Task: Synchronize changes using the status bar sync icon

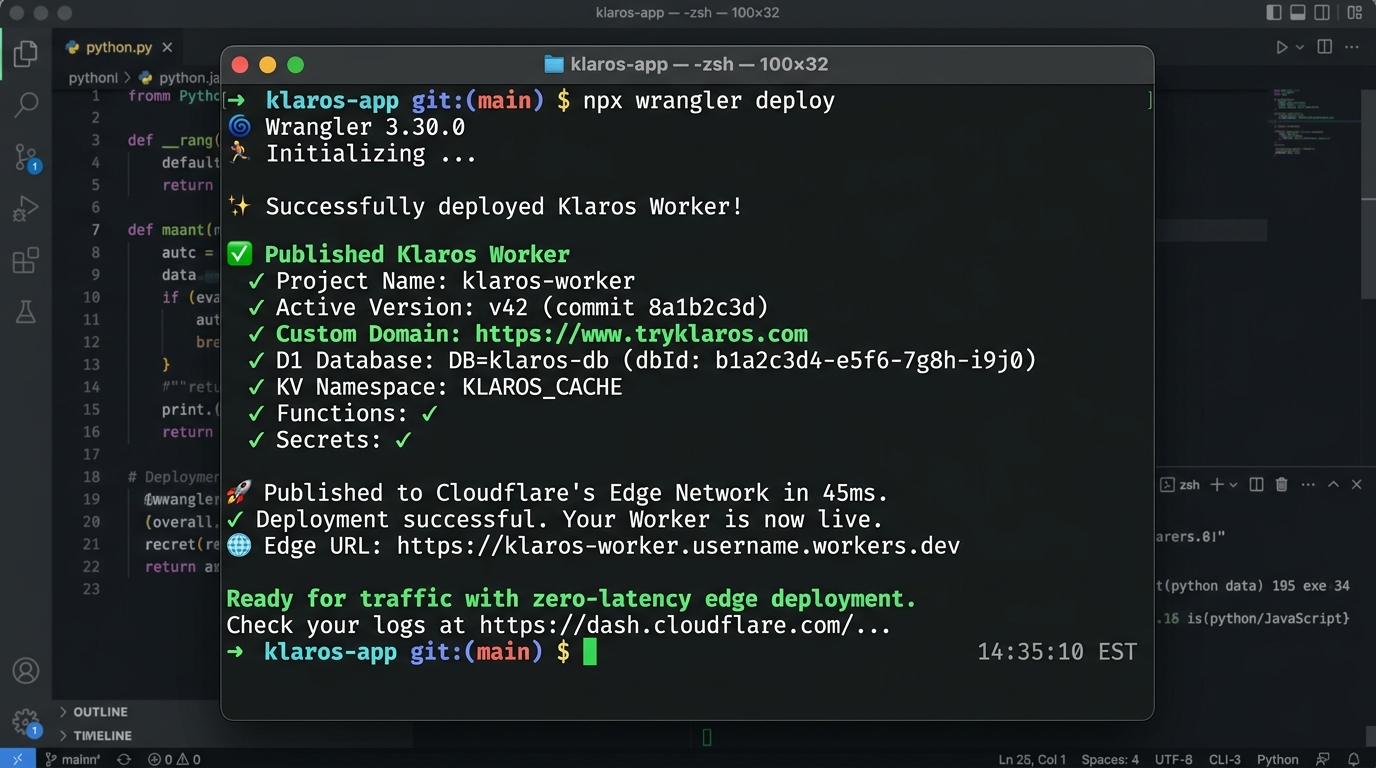Action: (124, 759)
